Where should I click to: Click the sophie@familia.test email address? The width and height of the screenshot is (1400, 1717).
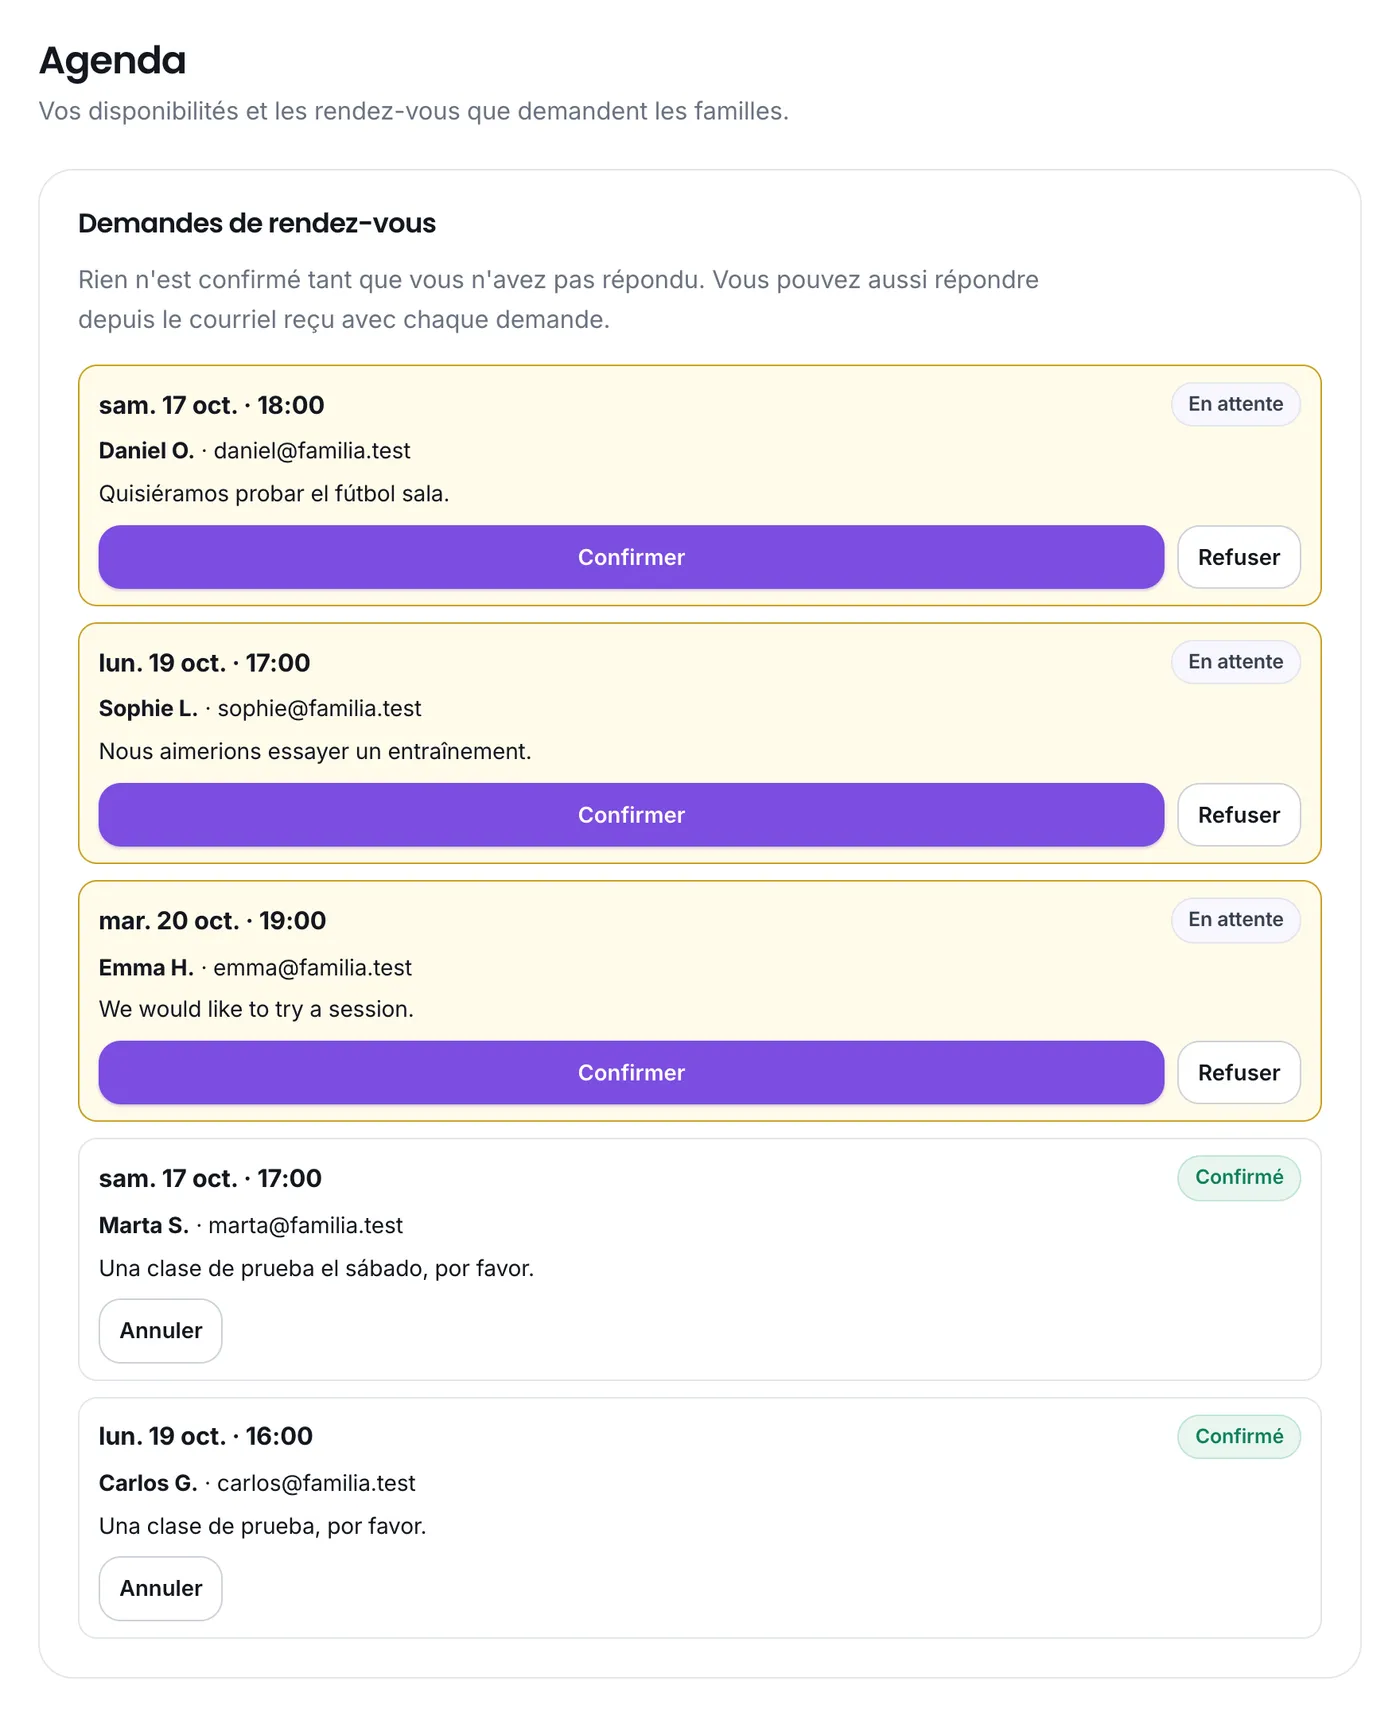[x=320, y=709]
